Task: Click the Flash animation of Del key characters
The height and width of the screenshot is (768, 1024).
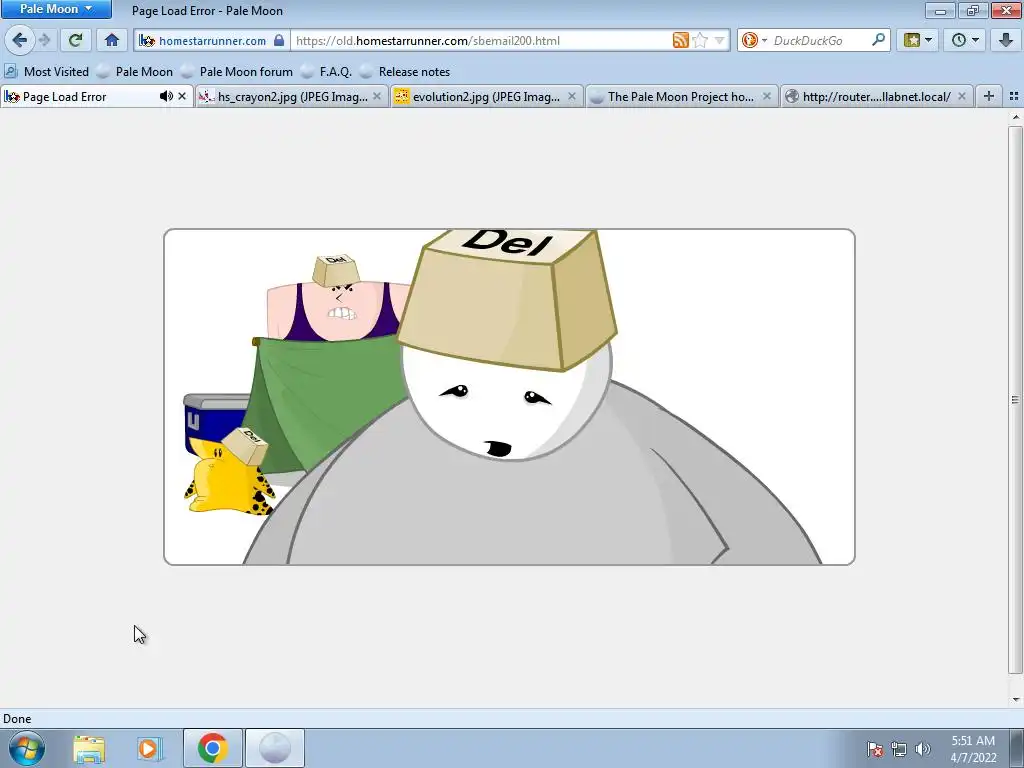Action: click(509, 397)
